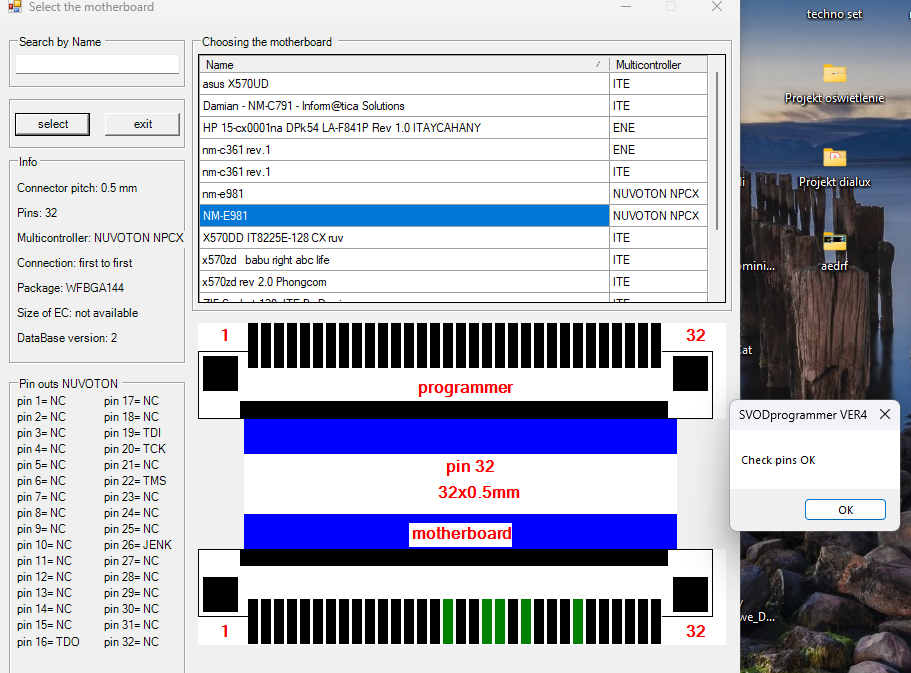The width and height of the screenshot is (911, 673).
Task: Open the aedrf desktop folder icon
Action: (834, 242)
